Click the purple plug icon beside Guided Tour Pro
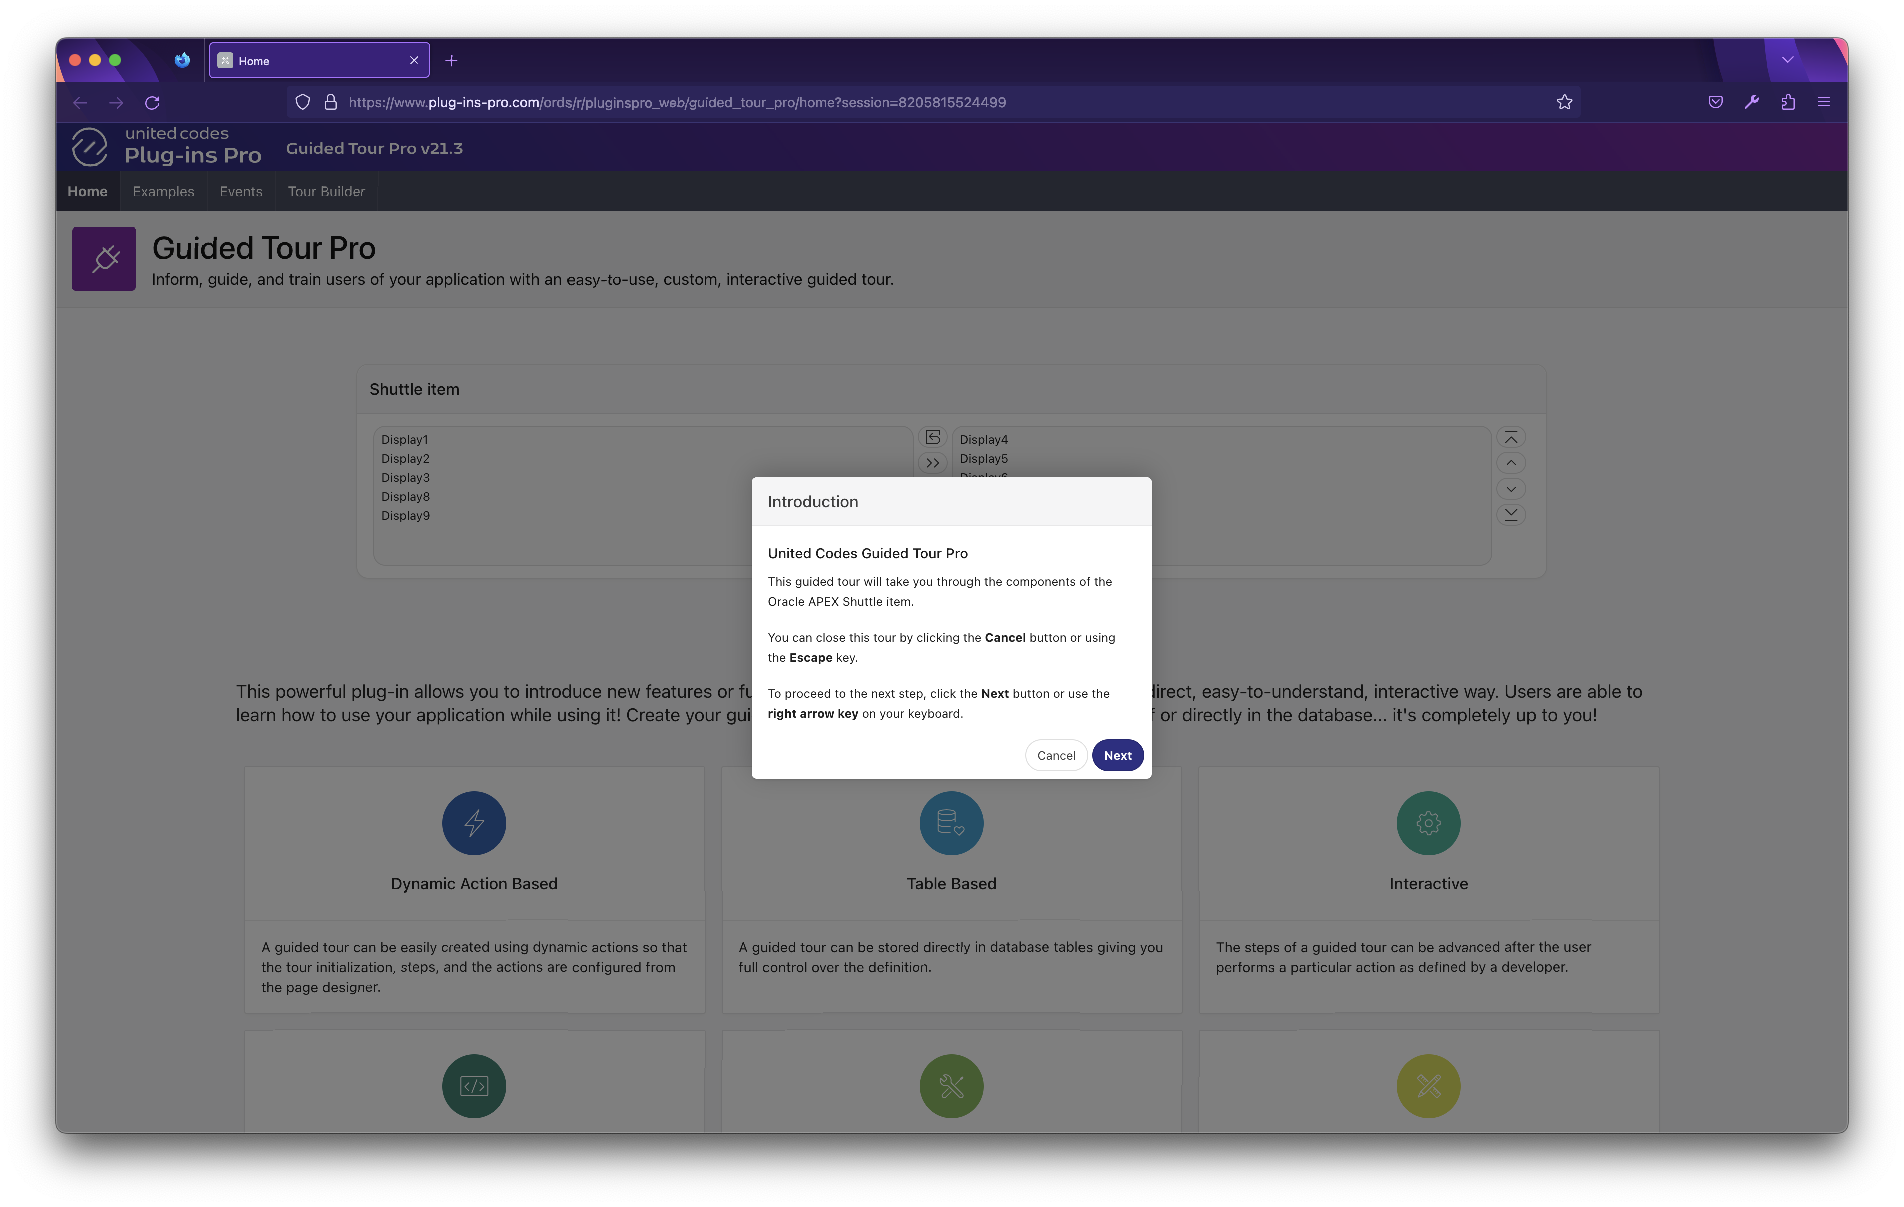The height and width of the screenshot is (1207, 1904). click(104, 259)
